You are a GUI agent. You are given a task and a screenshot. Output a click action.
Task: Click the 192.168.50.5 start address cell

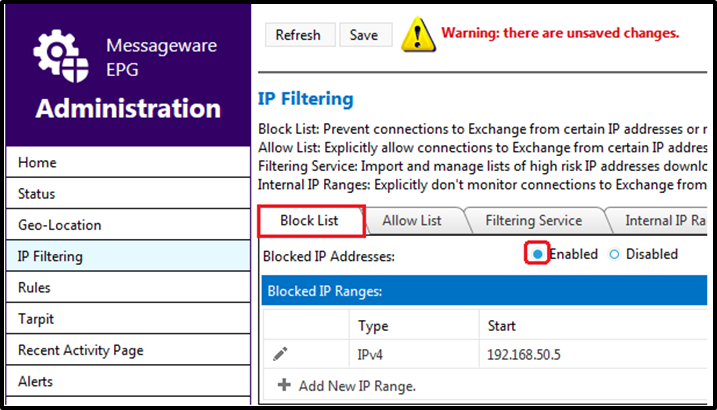[x=593, y=354]
